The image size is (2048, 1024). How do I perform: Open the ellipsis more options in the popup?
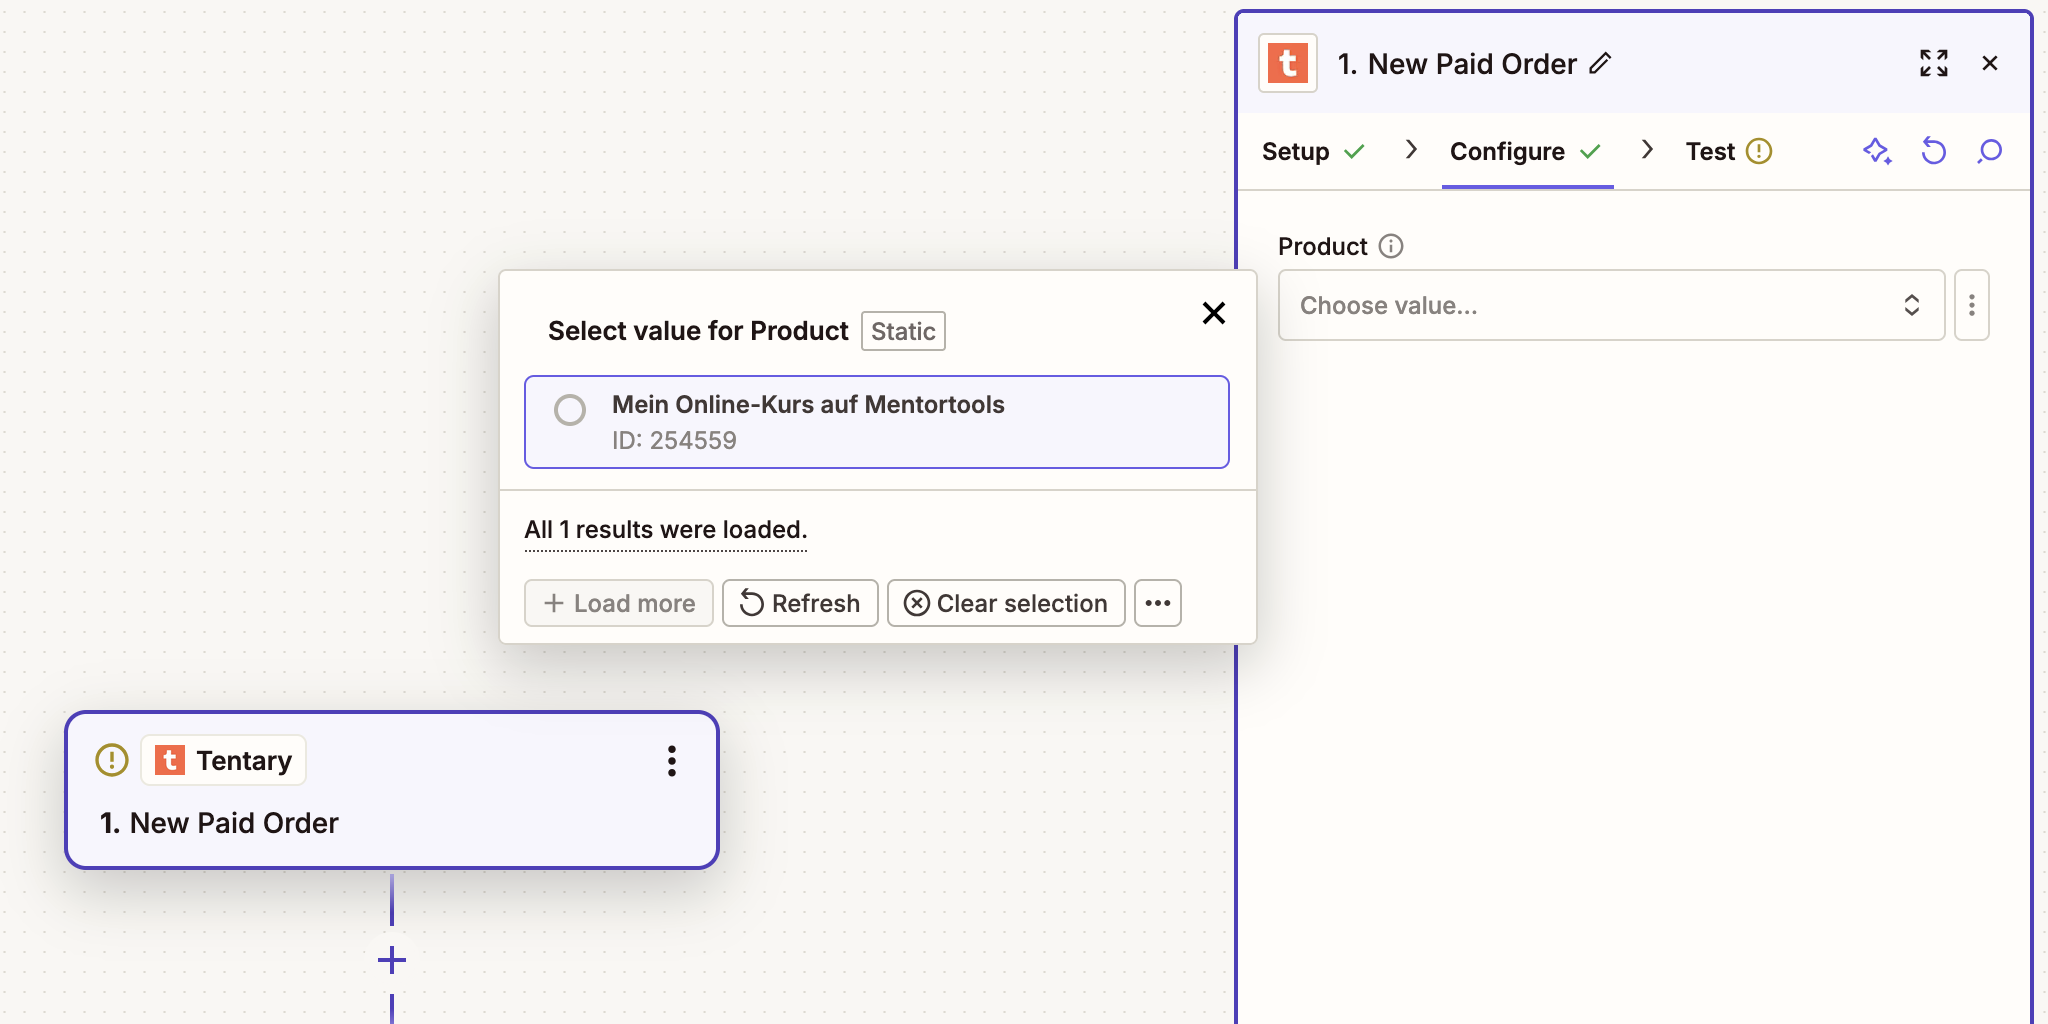[1158, 603]
